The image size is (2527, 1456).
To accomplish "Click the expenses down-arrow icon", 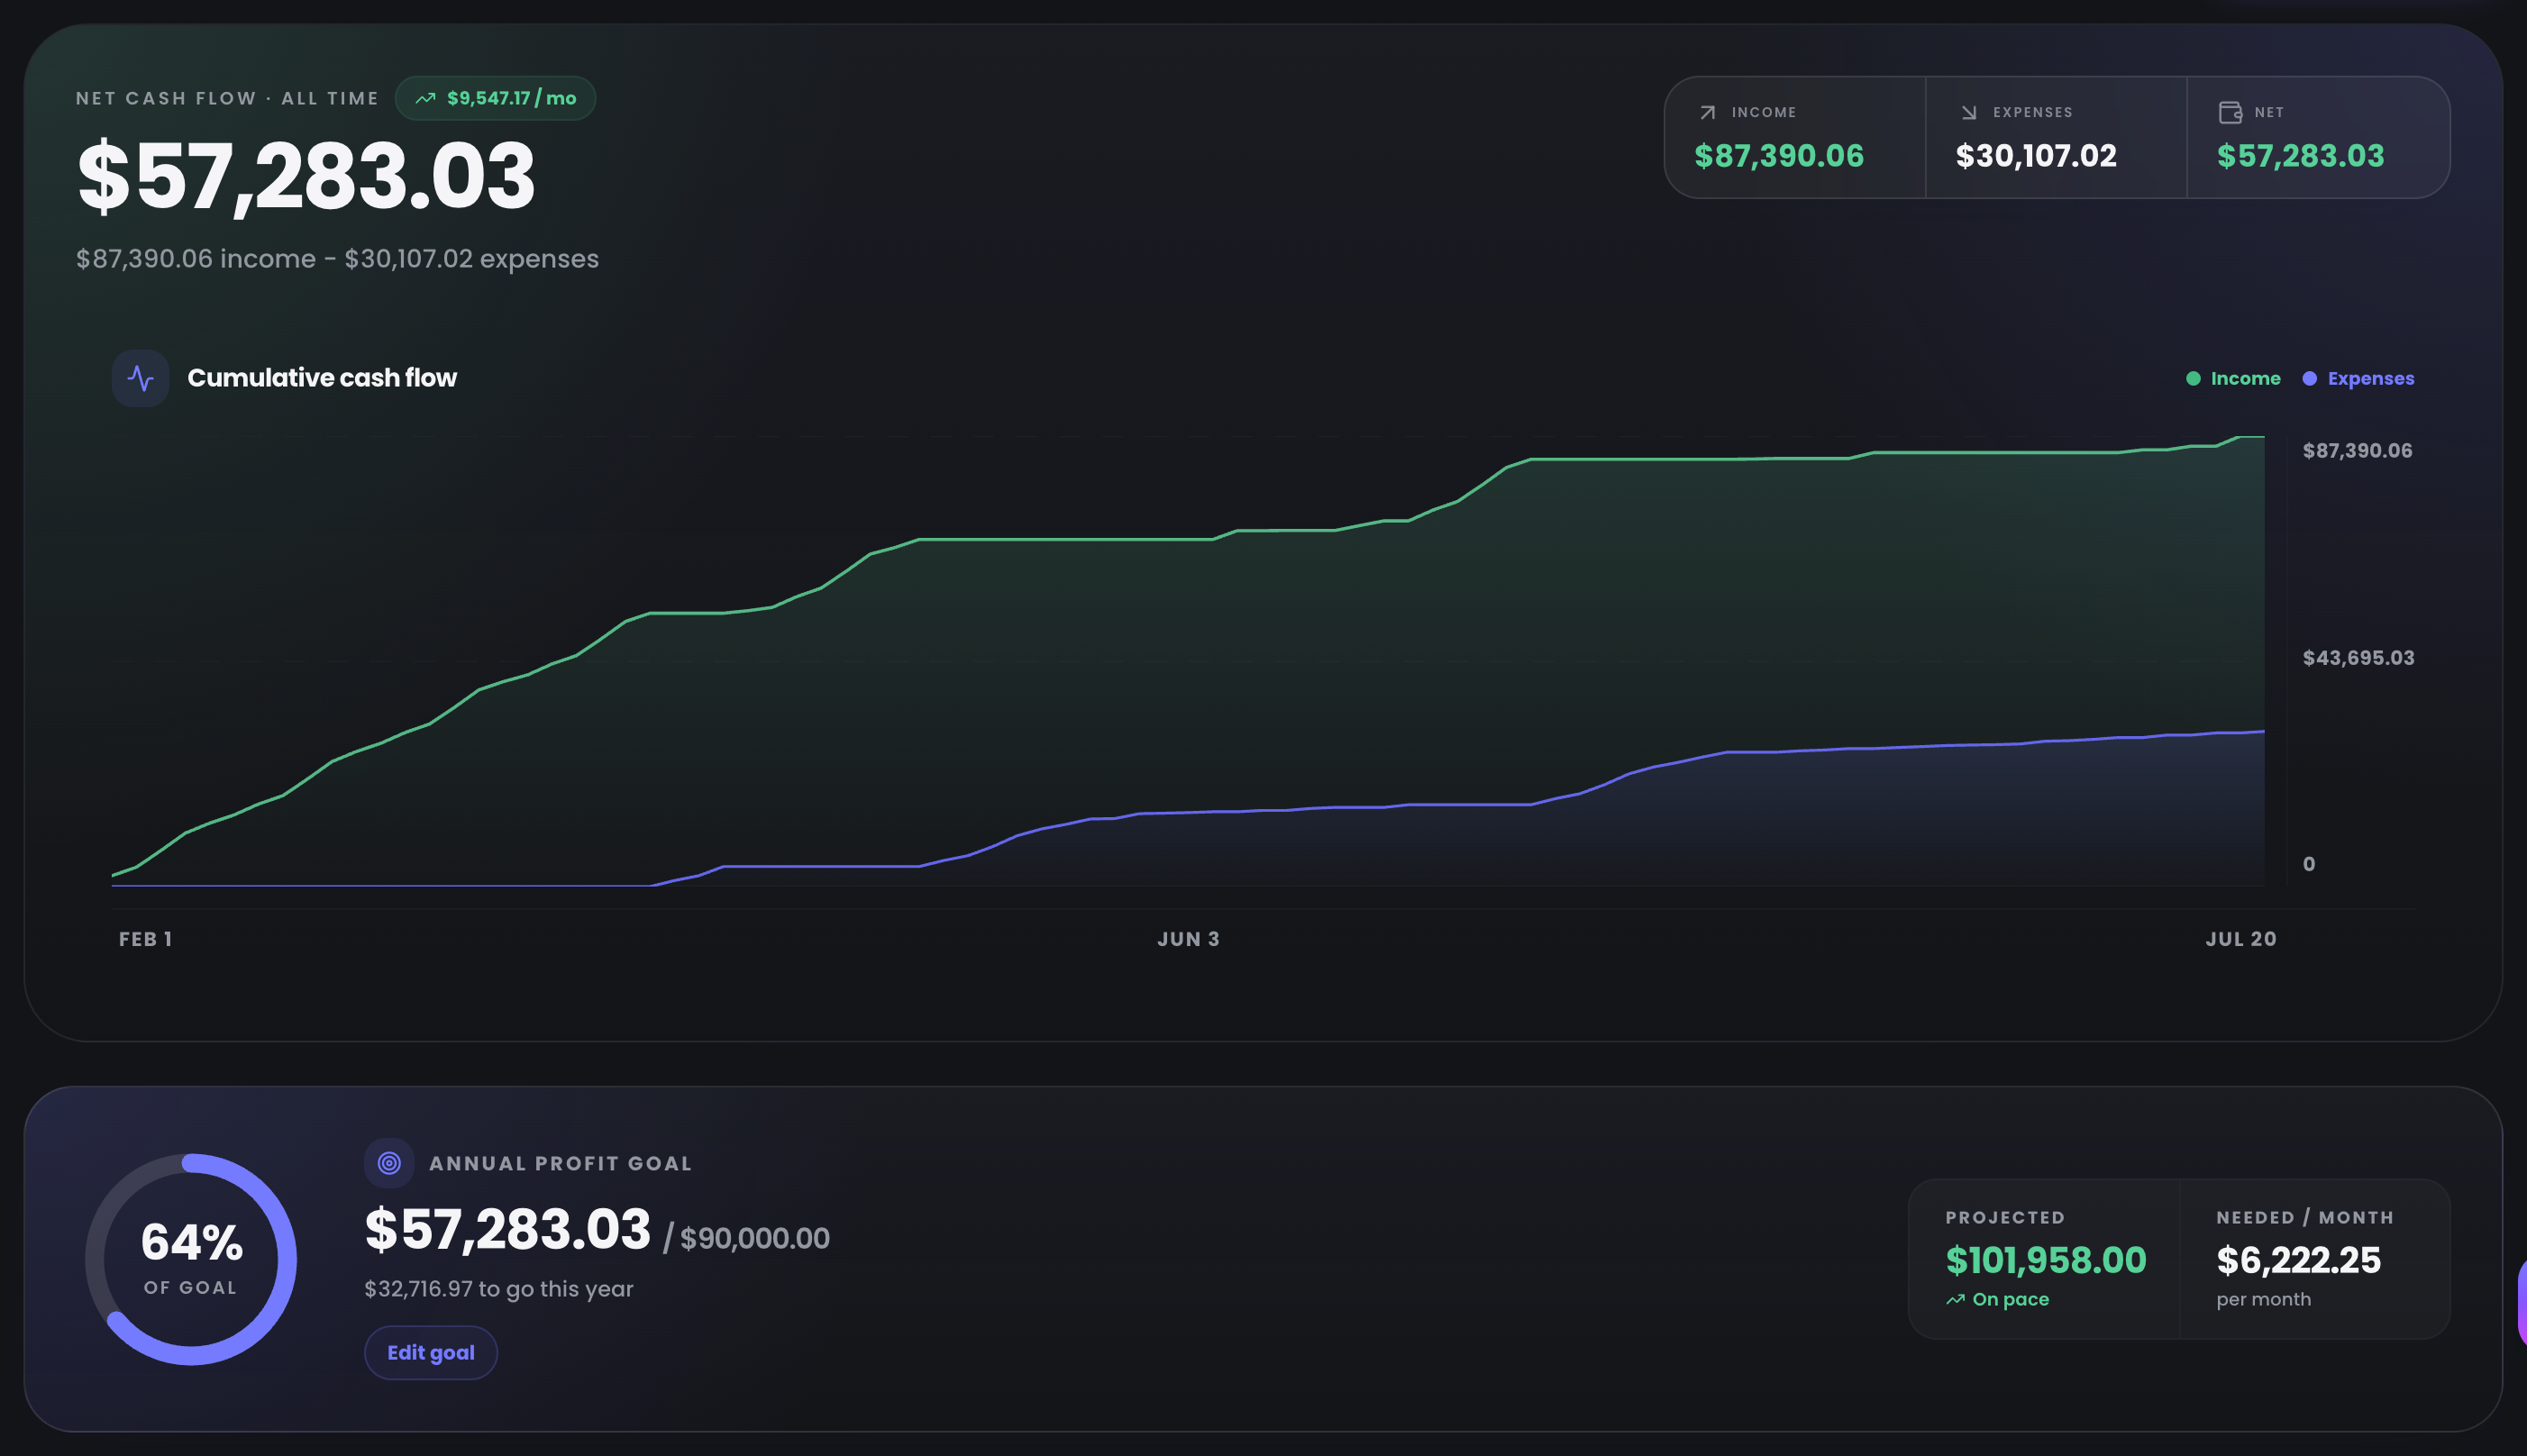I will tap(1969, 112).
